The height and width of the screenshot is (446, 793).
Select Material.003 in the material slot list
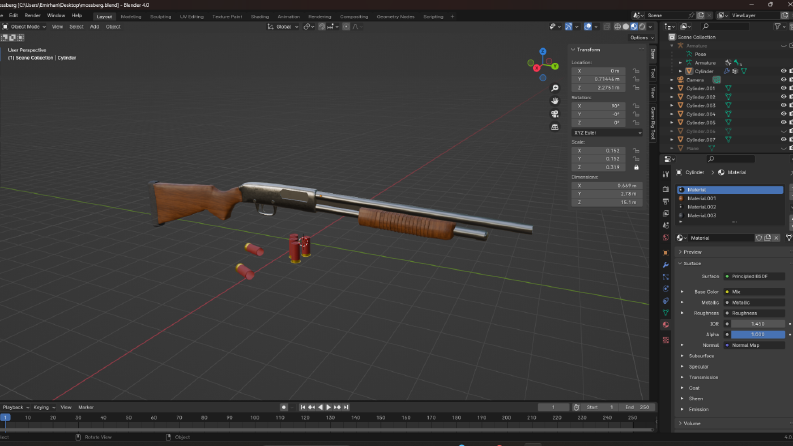[x=730, y=215]
